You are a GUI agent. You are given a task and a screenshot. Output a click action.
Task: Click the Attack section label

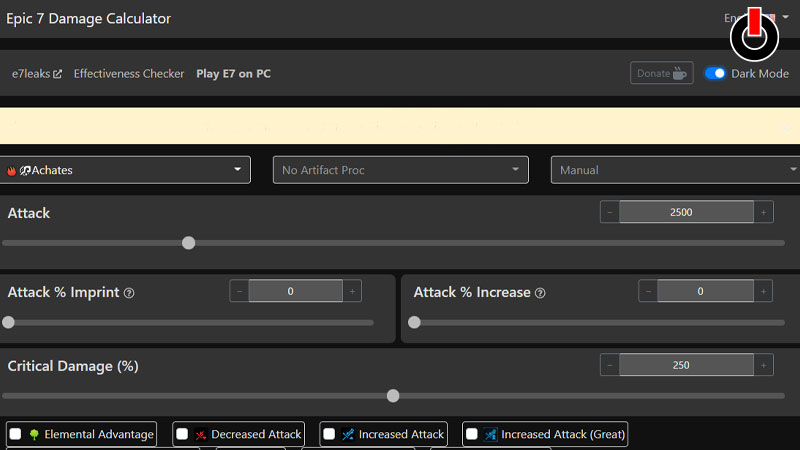coord(29,213)
